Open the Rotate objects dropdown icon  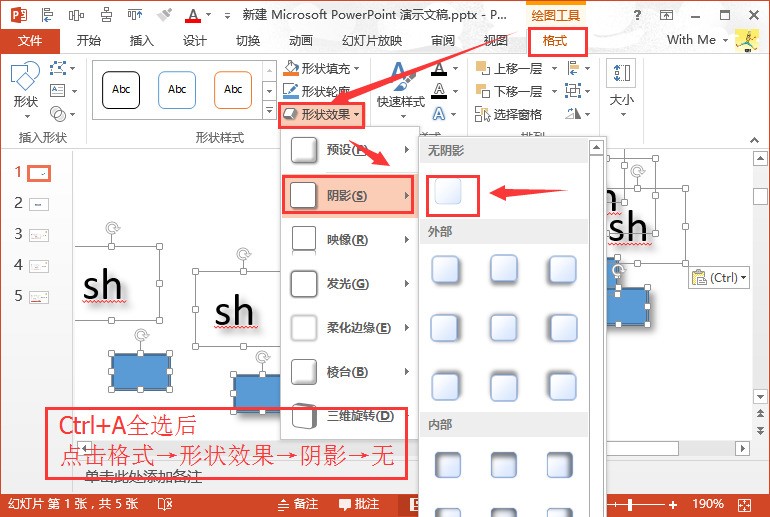click(x=578, y=114)
